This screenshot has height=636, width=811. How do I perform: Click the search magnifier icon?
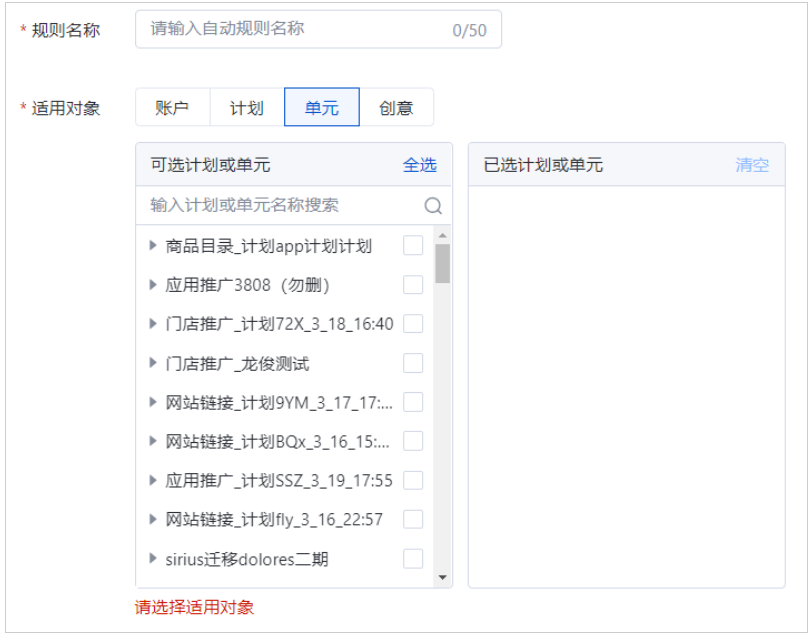pyautogui.click(x=432, y=205)
